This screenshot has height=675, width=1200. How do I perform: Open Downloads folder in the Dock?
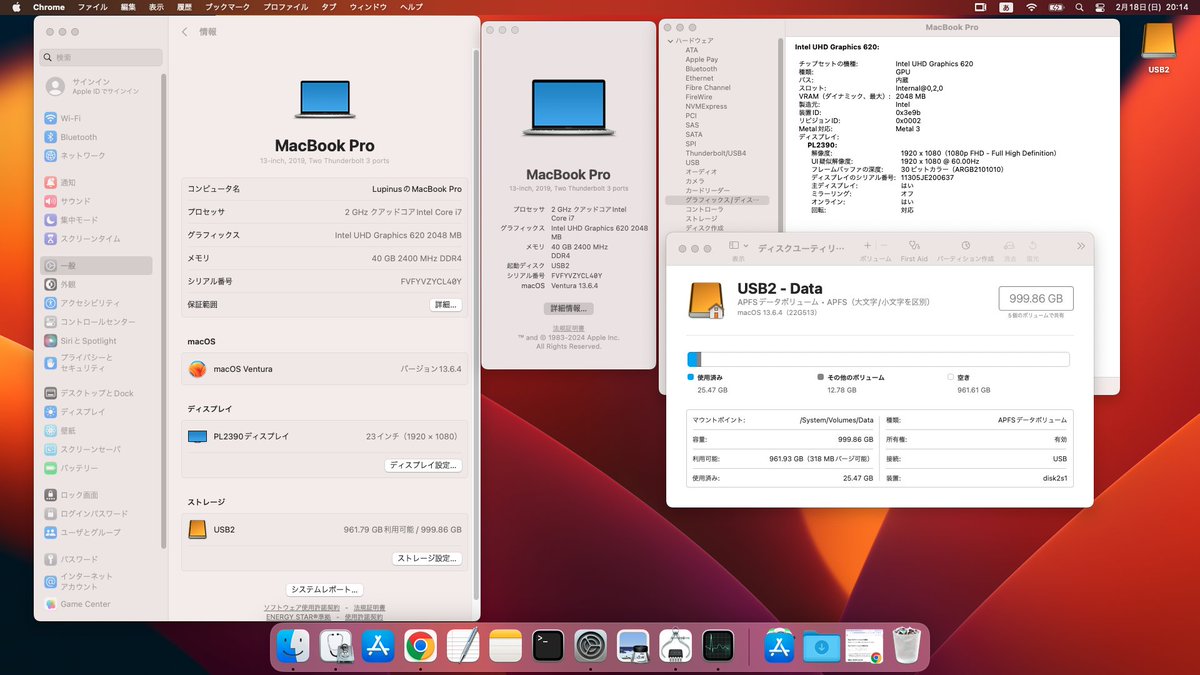coord(821,646)
